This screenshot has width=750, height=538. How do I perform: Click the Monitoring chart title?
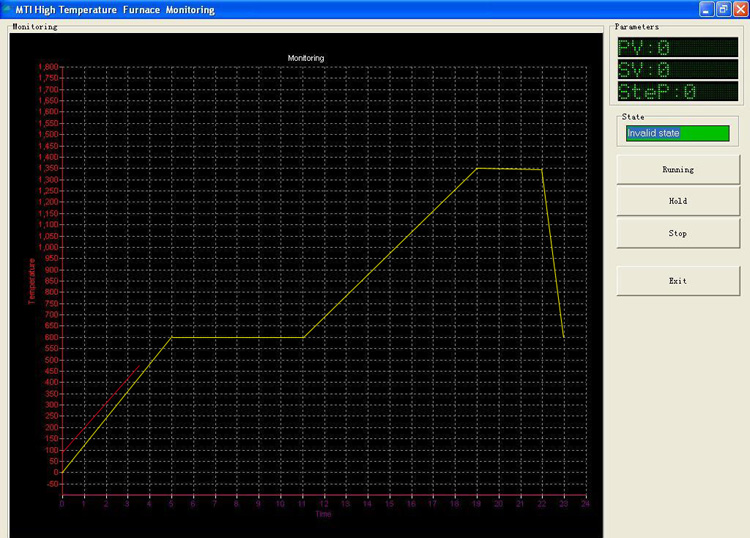(306, 58)
